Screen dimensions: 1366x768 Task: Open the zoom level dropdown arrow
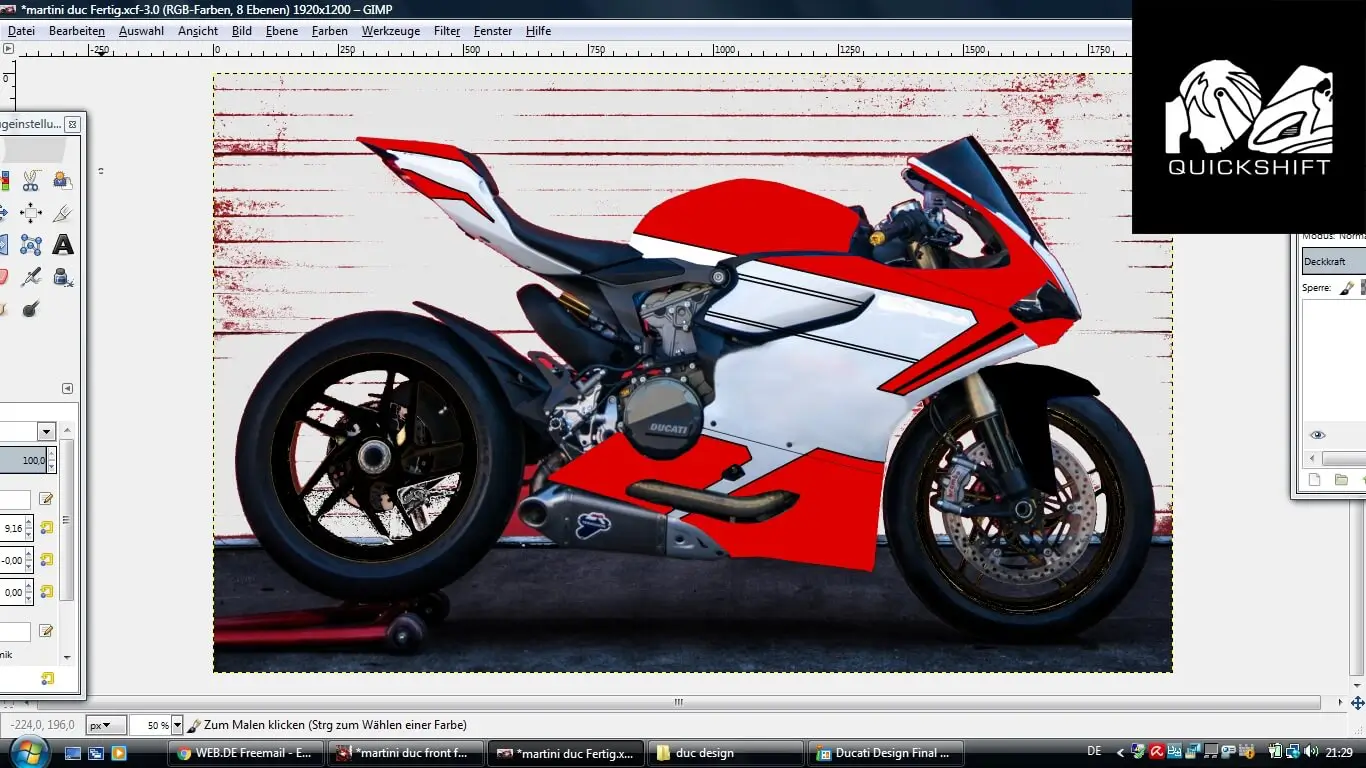tap(177, 725)
